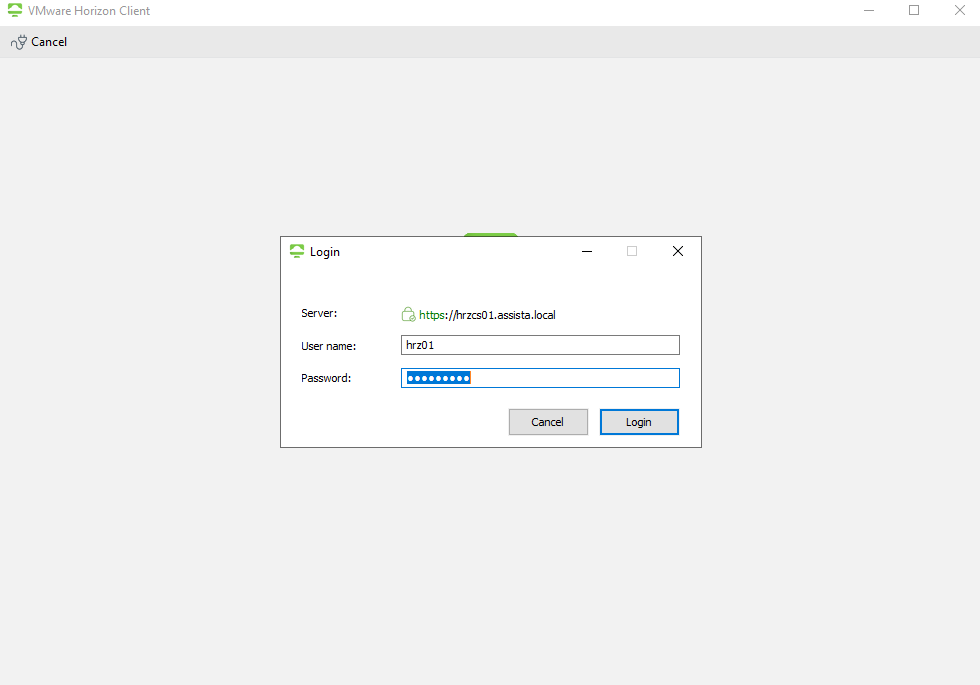This screenshot has width=980, height=685.
Task: Focus the User name input field
Action: point(540,345)
